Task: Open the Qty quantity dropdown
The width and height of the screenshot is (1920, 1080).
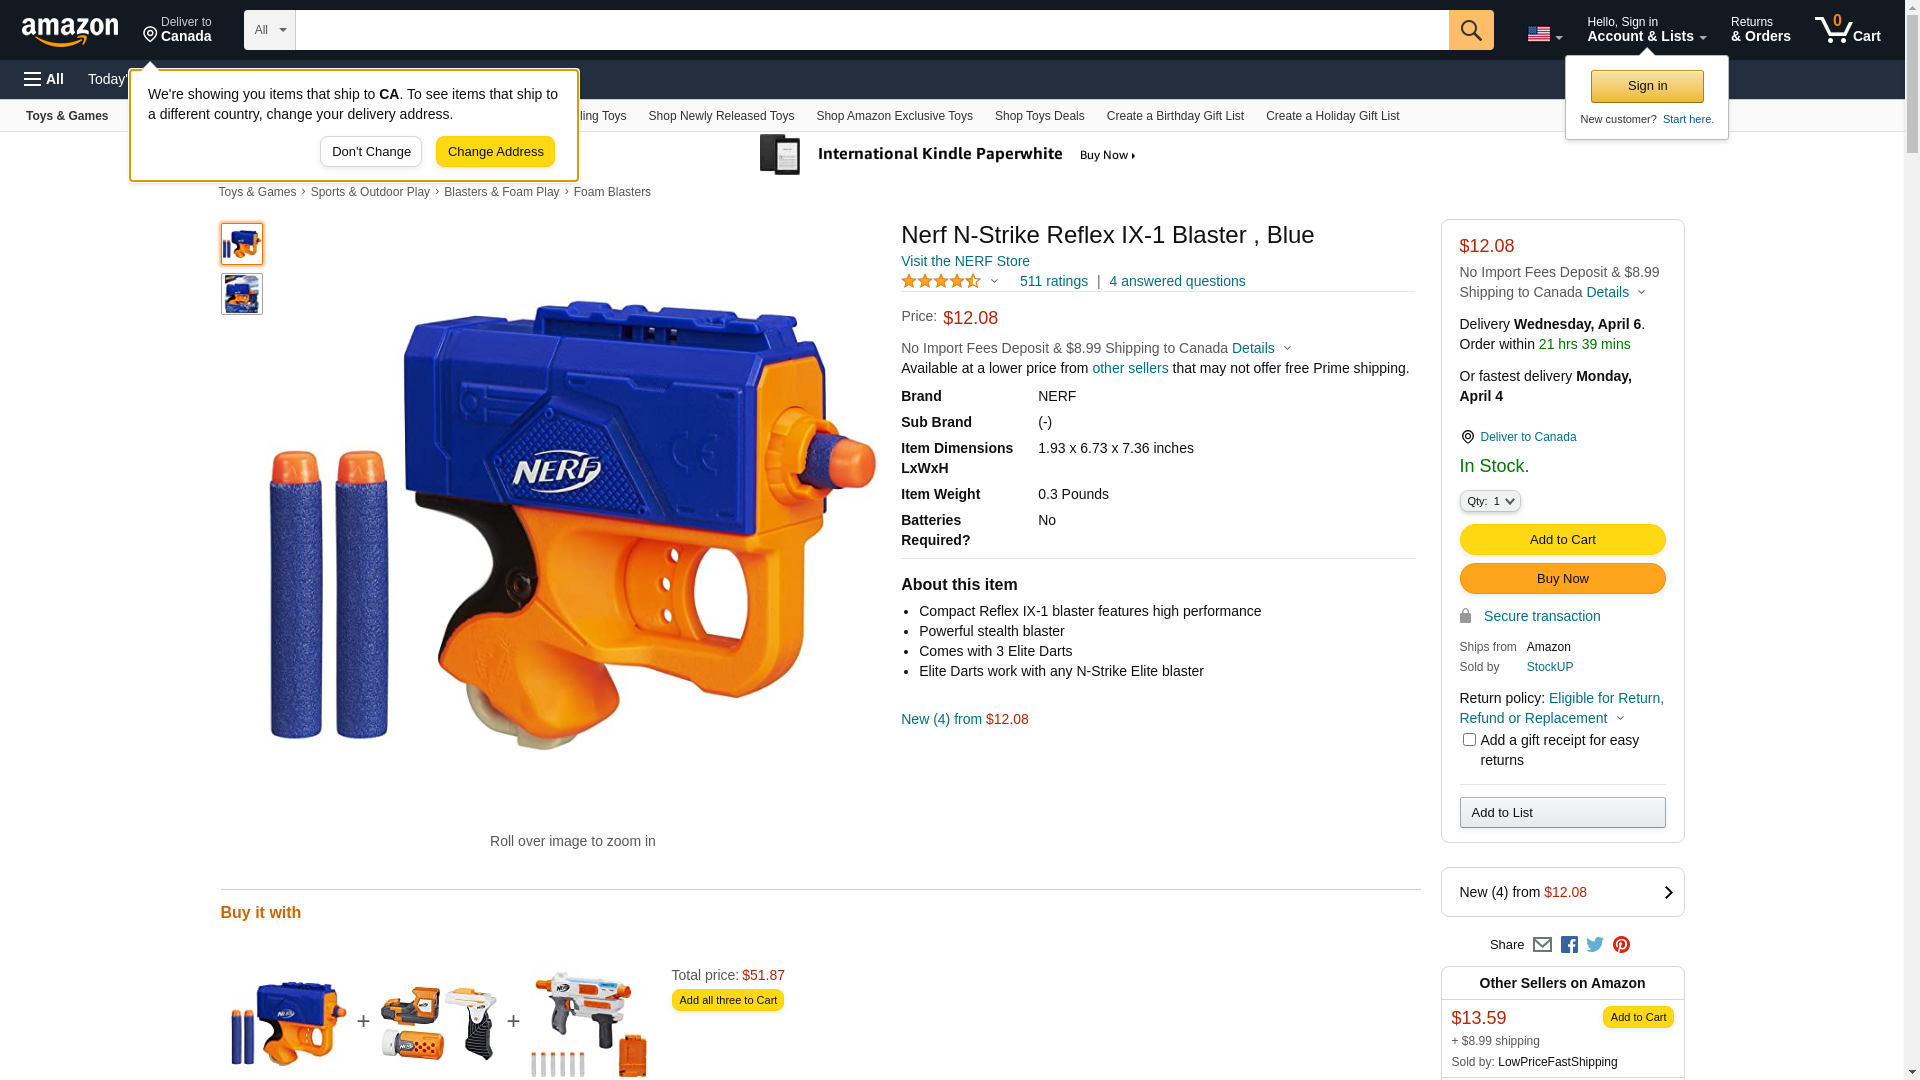Action: click(x=1490, y=501)
